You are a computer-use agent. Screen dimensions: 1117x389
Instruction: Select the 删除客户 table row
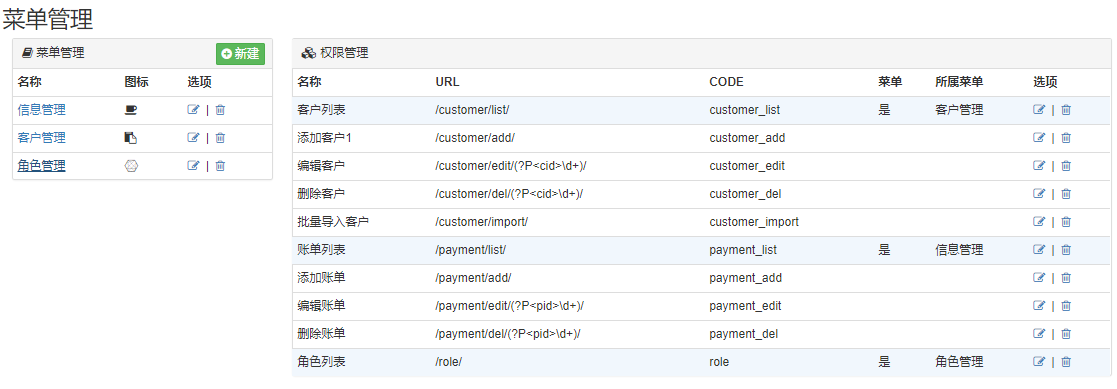(702, 194)
